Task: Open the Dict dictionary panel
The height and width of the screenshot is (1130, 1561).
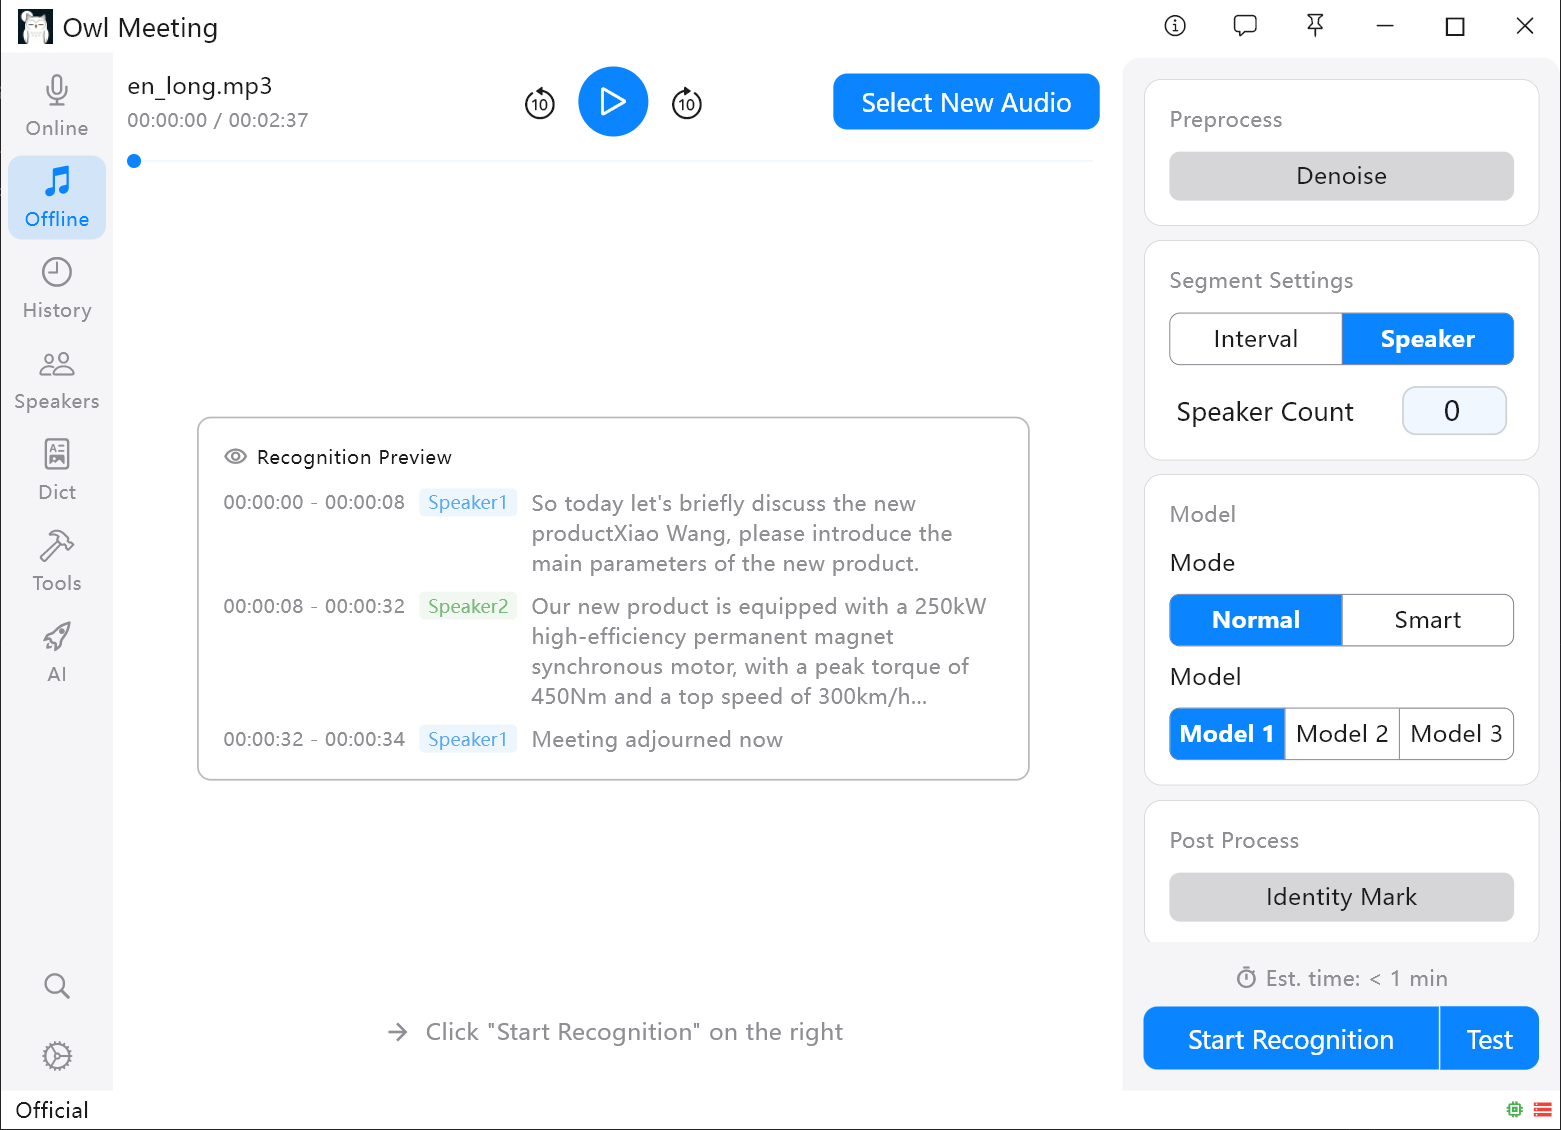Action: pos(56,468)
